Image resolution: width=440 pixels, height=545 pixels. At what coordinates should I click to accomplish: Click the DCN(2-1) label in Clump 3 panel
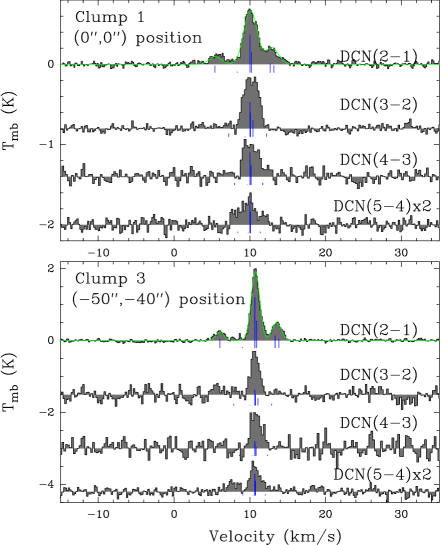point(379,330)
